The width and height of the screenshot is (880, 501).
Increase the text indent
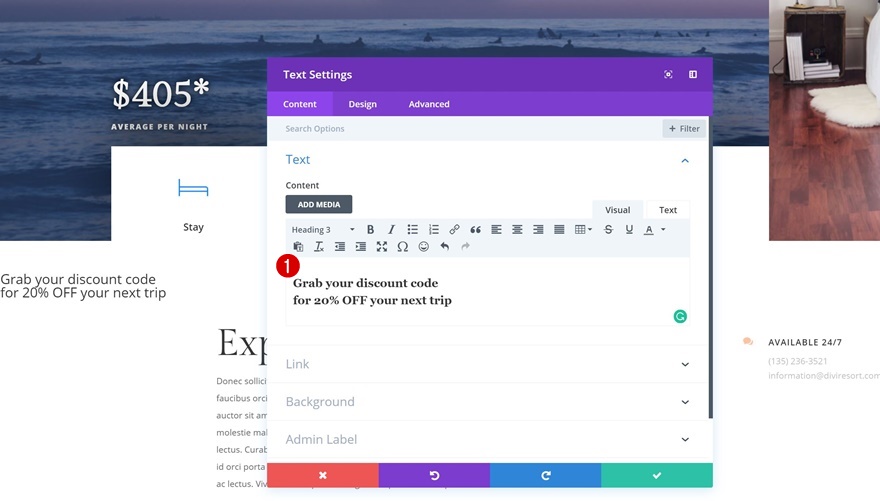361,246
